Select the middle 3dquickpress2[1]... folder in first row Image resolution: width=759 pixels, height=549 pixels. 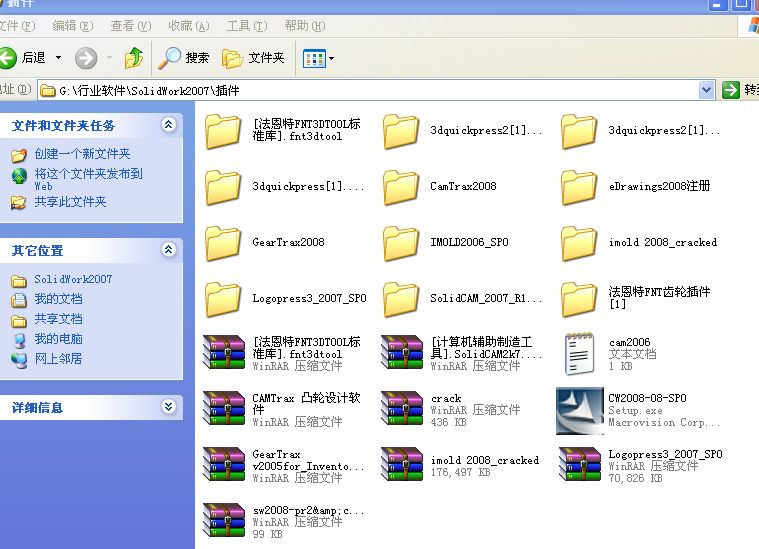[401, 131]
